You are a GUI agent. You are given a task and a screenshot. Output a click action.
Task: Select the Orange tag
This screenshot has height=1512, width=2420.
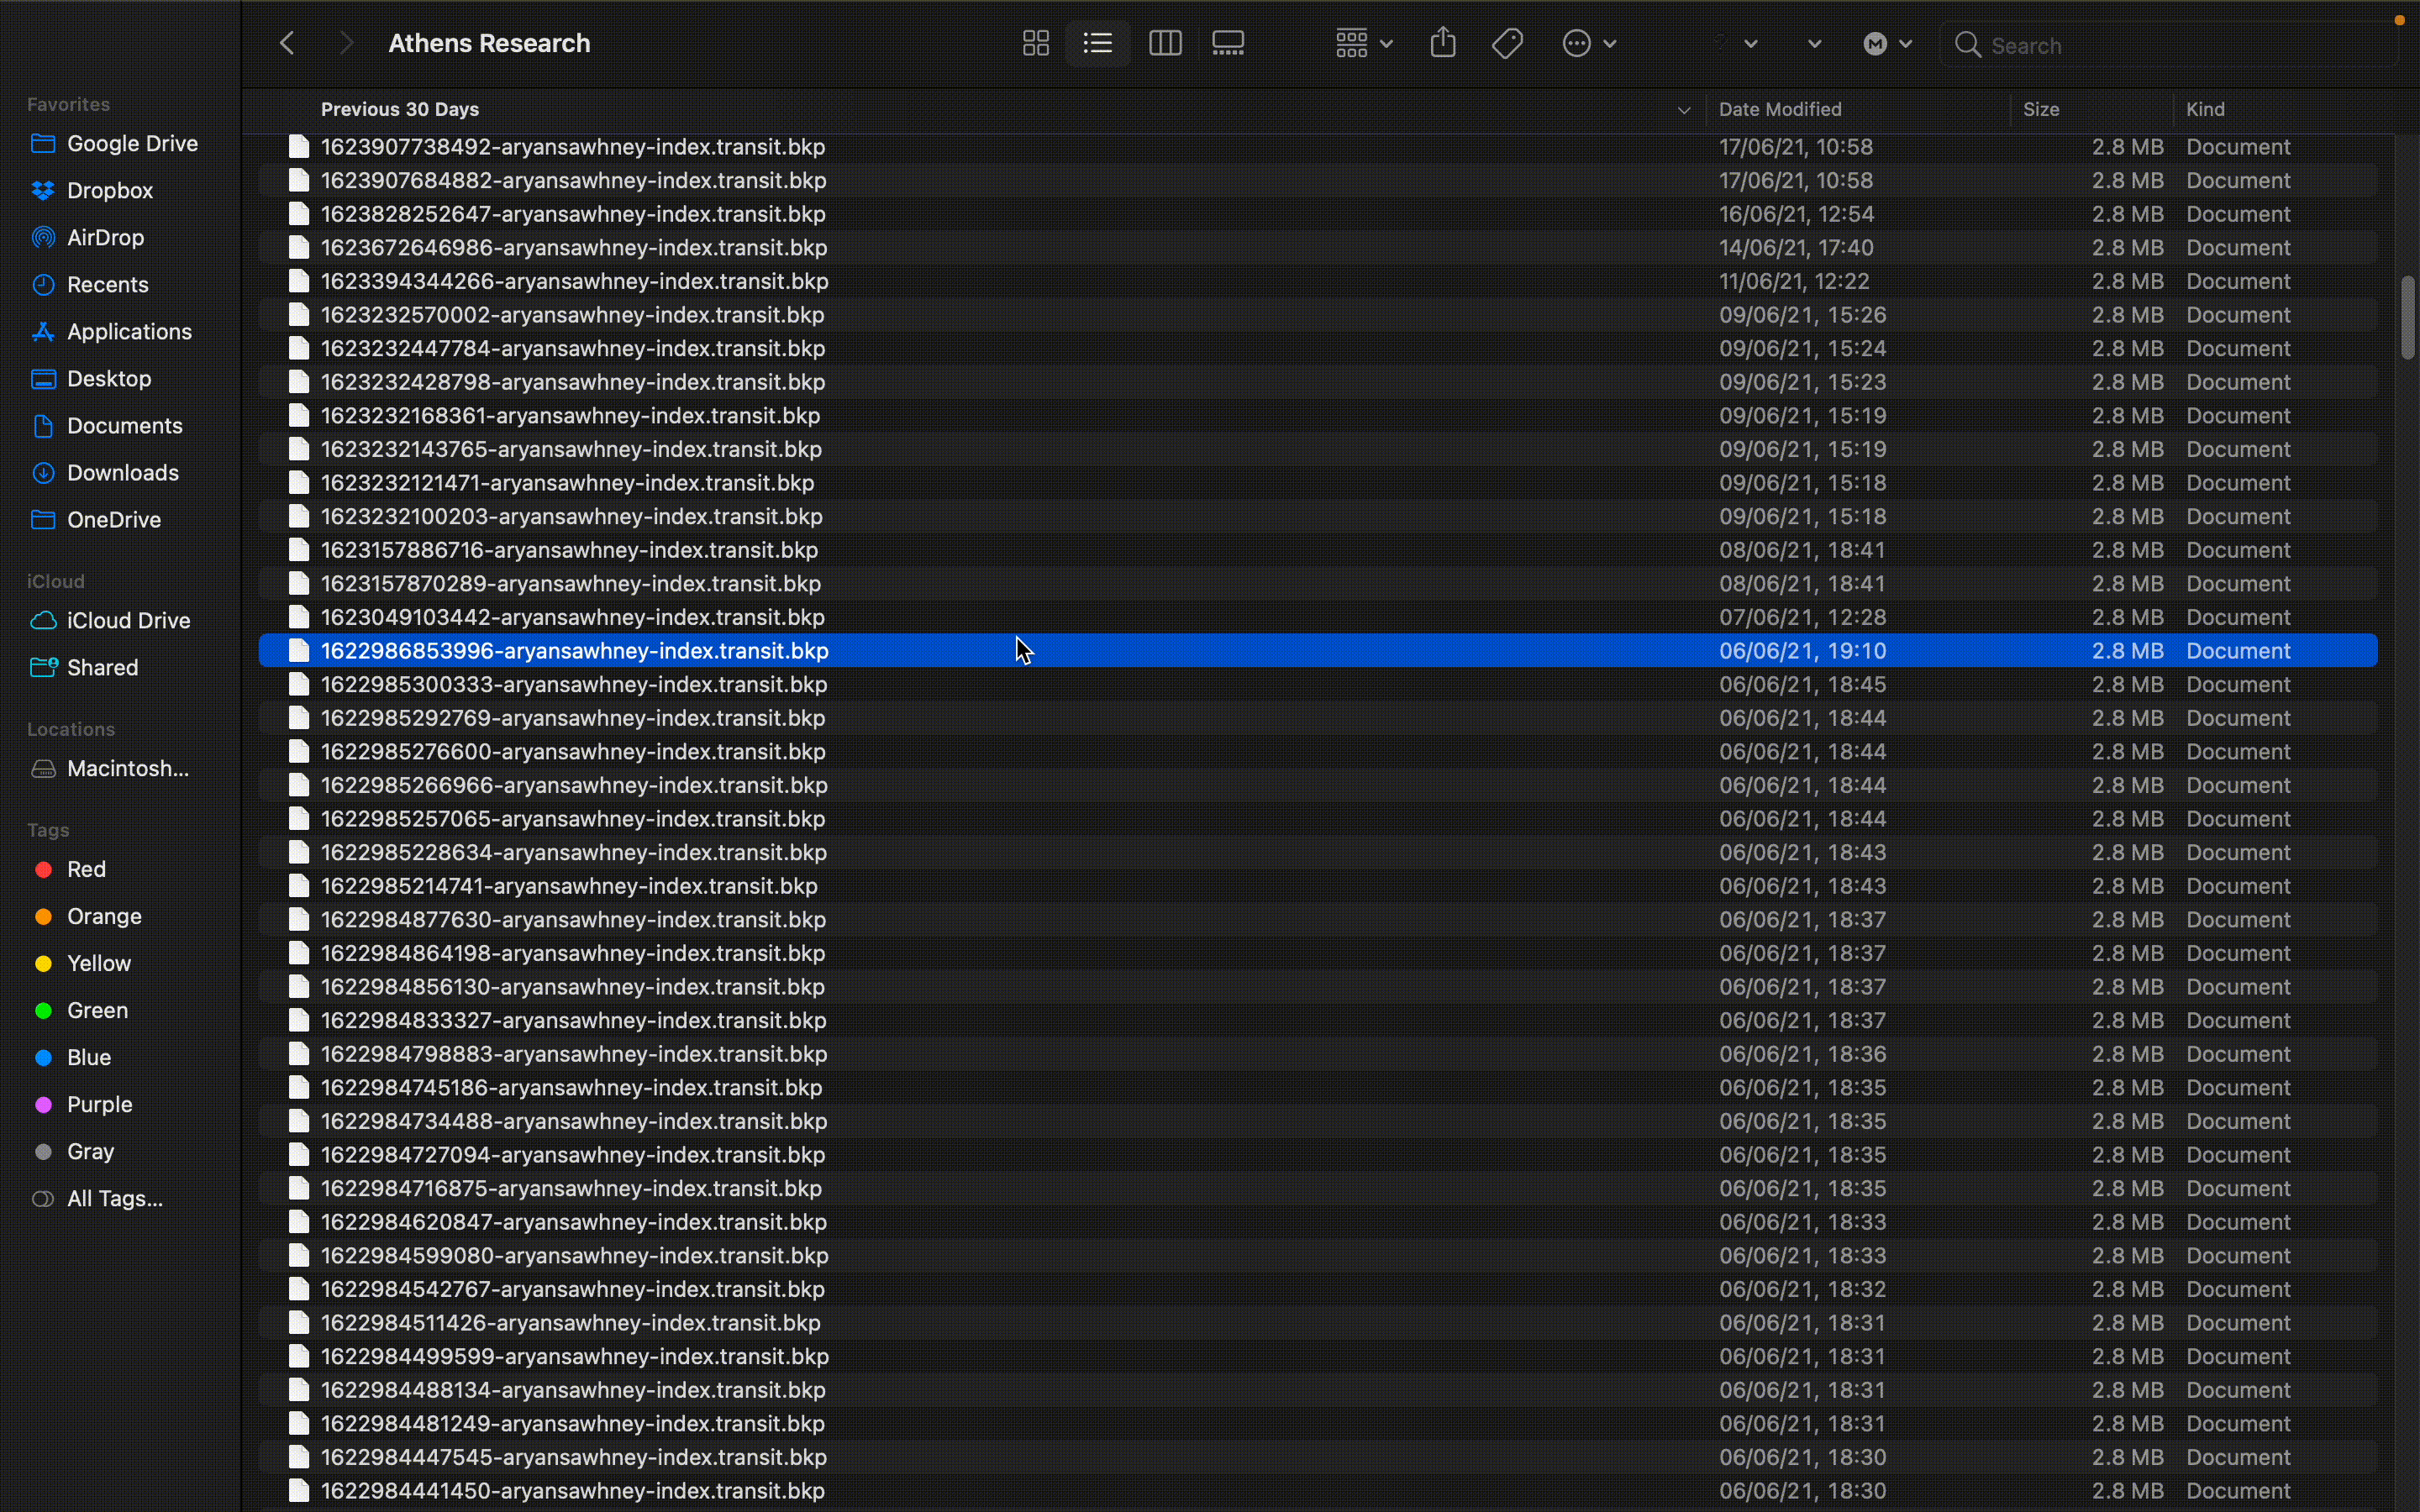(x=87, y=916)
